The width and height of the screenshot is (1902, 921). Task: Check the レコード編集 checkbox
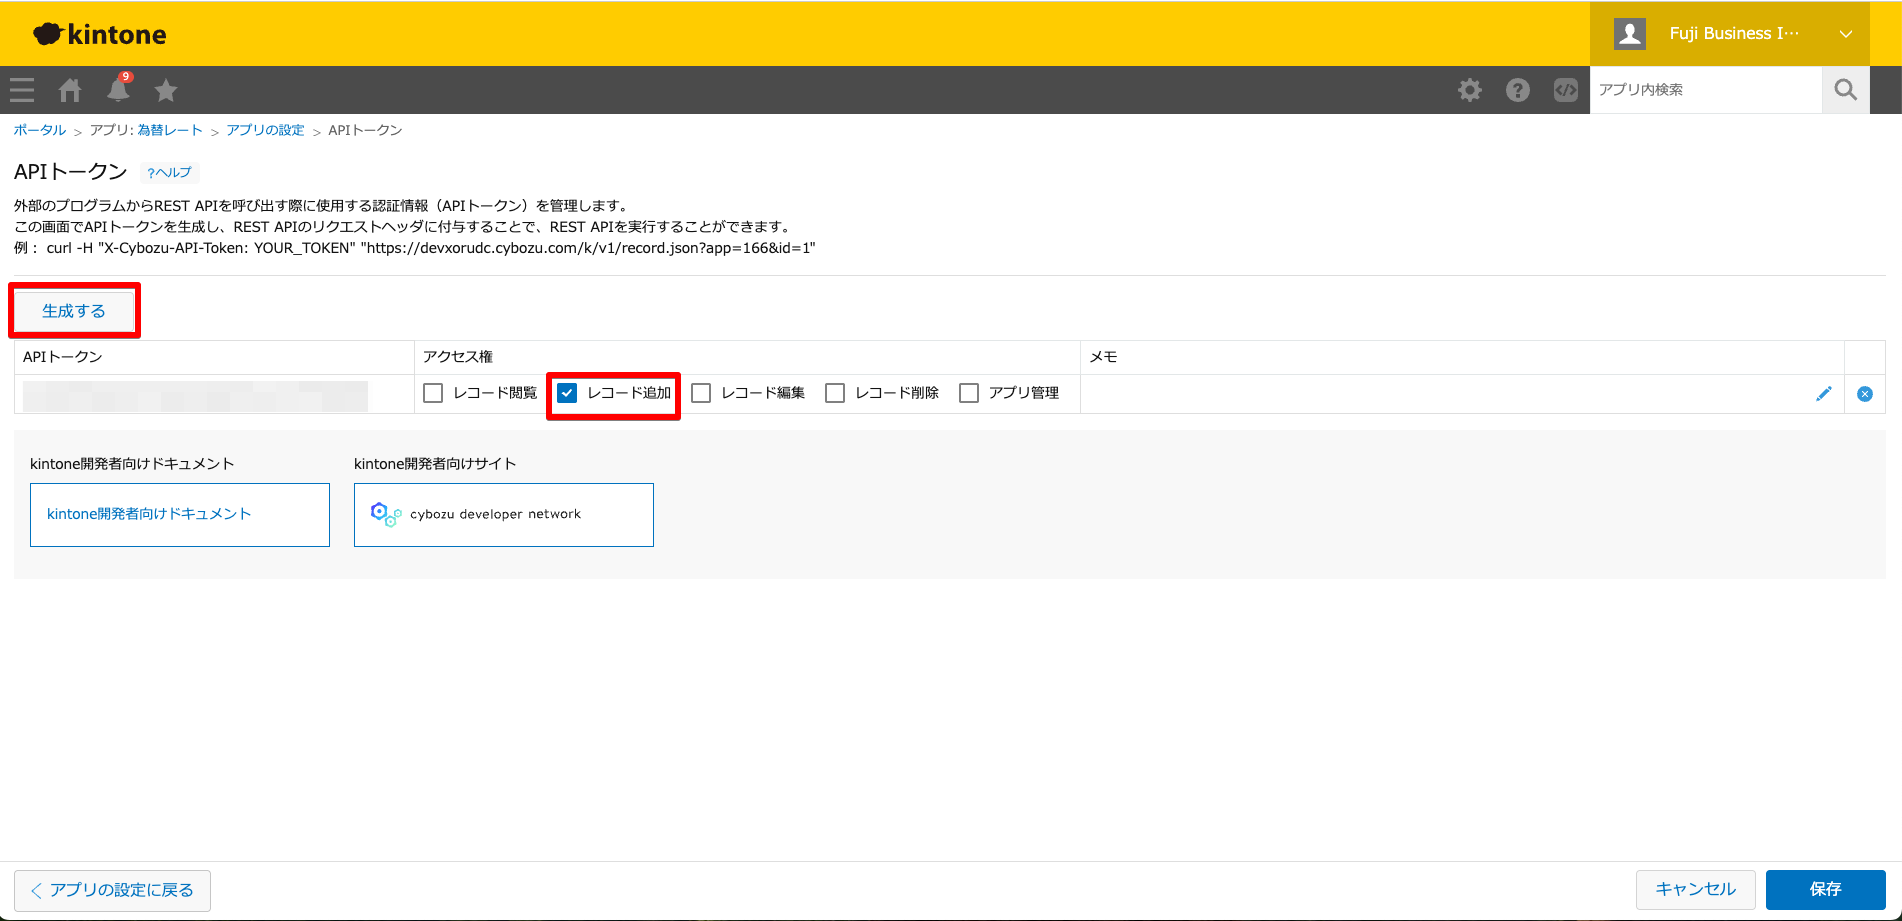(701, 393)
